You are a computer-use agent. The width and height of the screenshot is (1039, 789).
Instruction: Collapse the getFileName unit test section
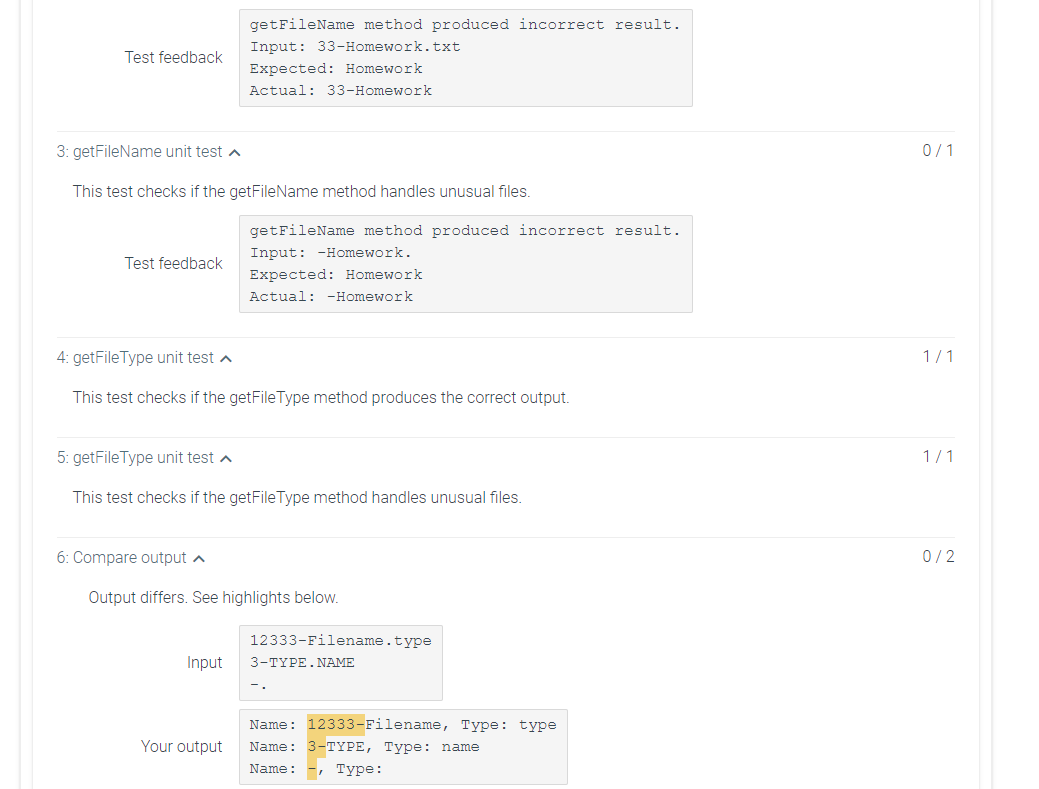[235, 151]
